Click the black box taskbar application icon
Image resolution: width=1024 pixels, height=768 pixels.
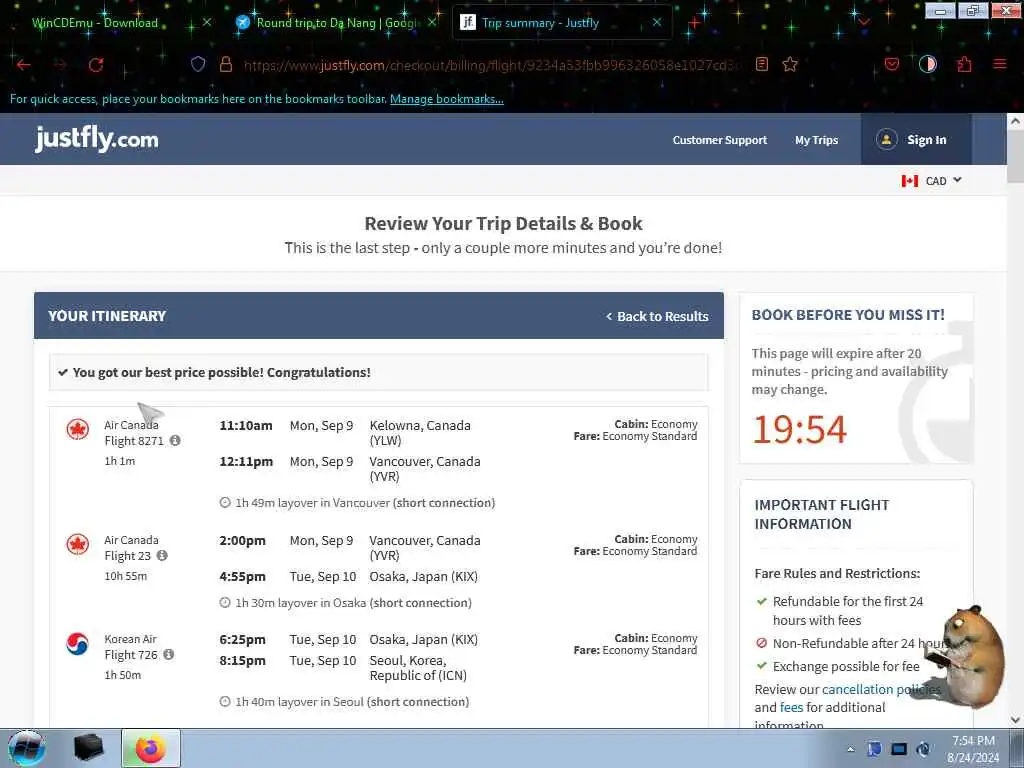pos(89,748)
